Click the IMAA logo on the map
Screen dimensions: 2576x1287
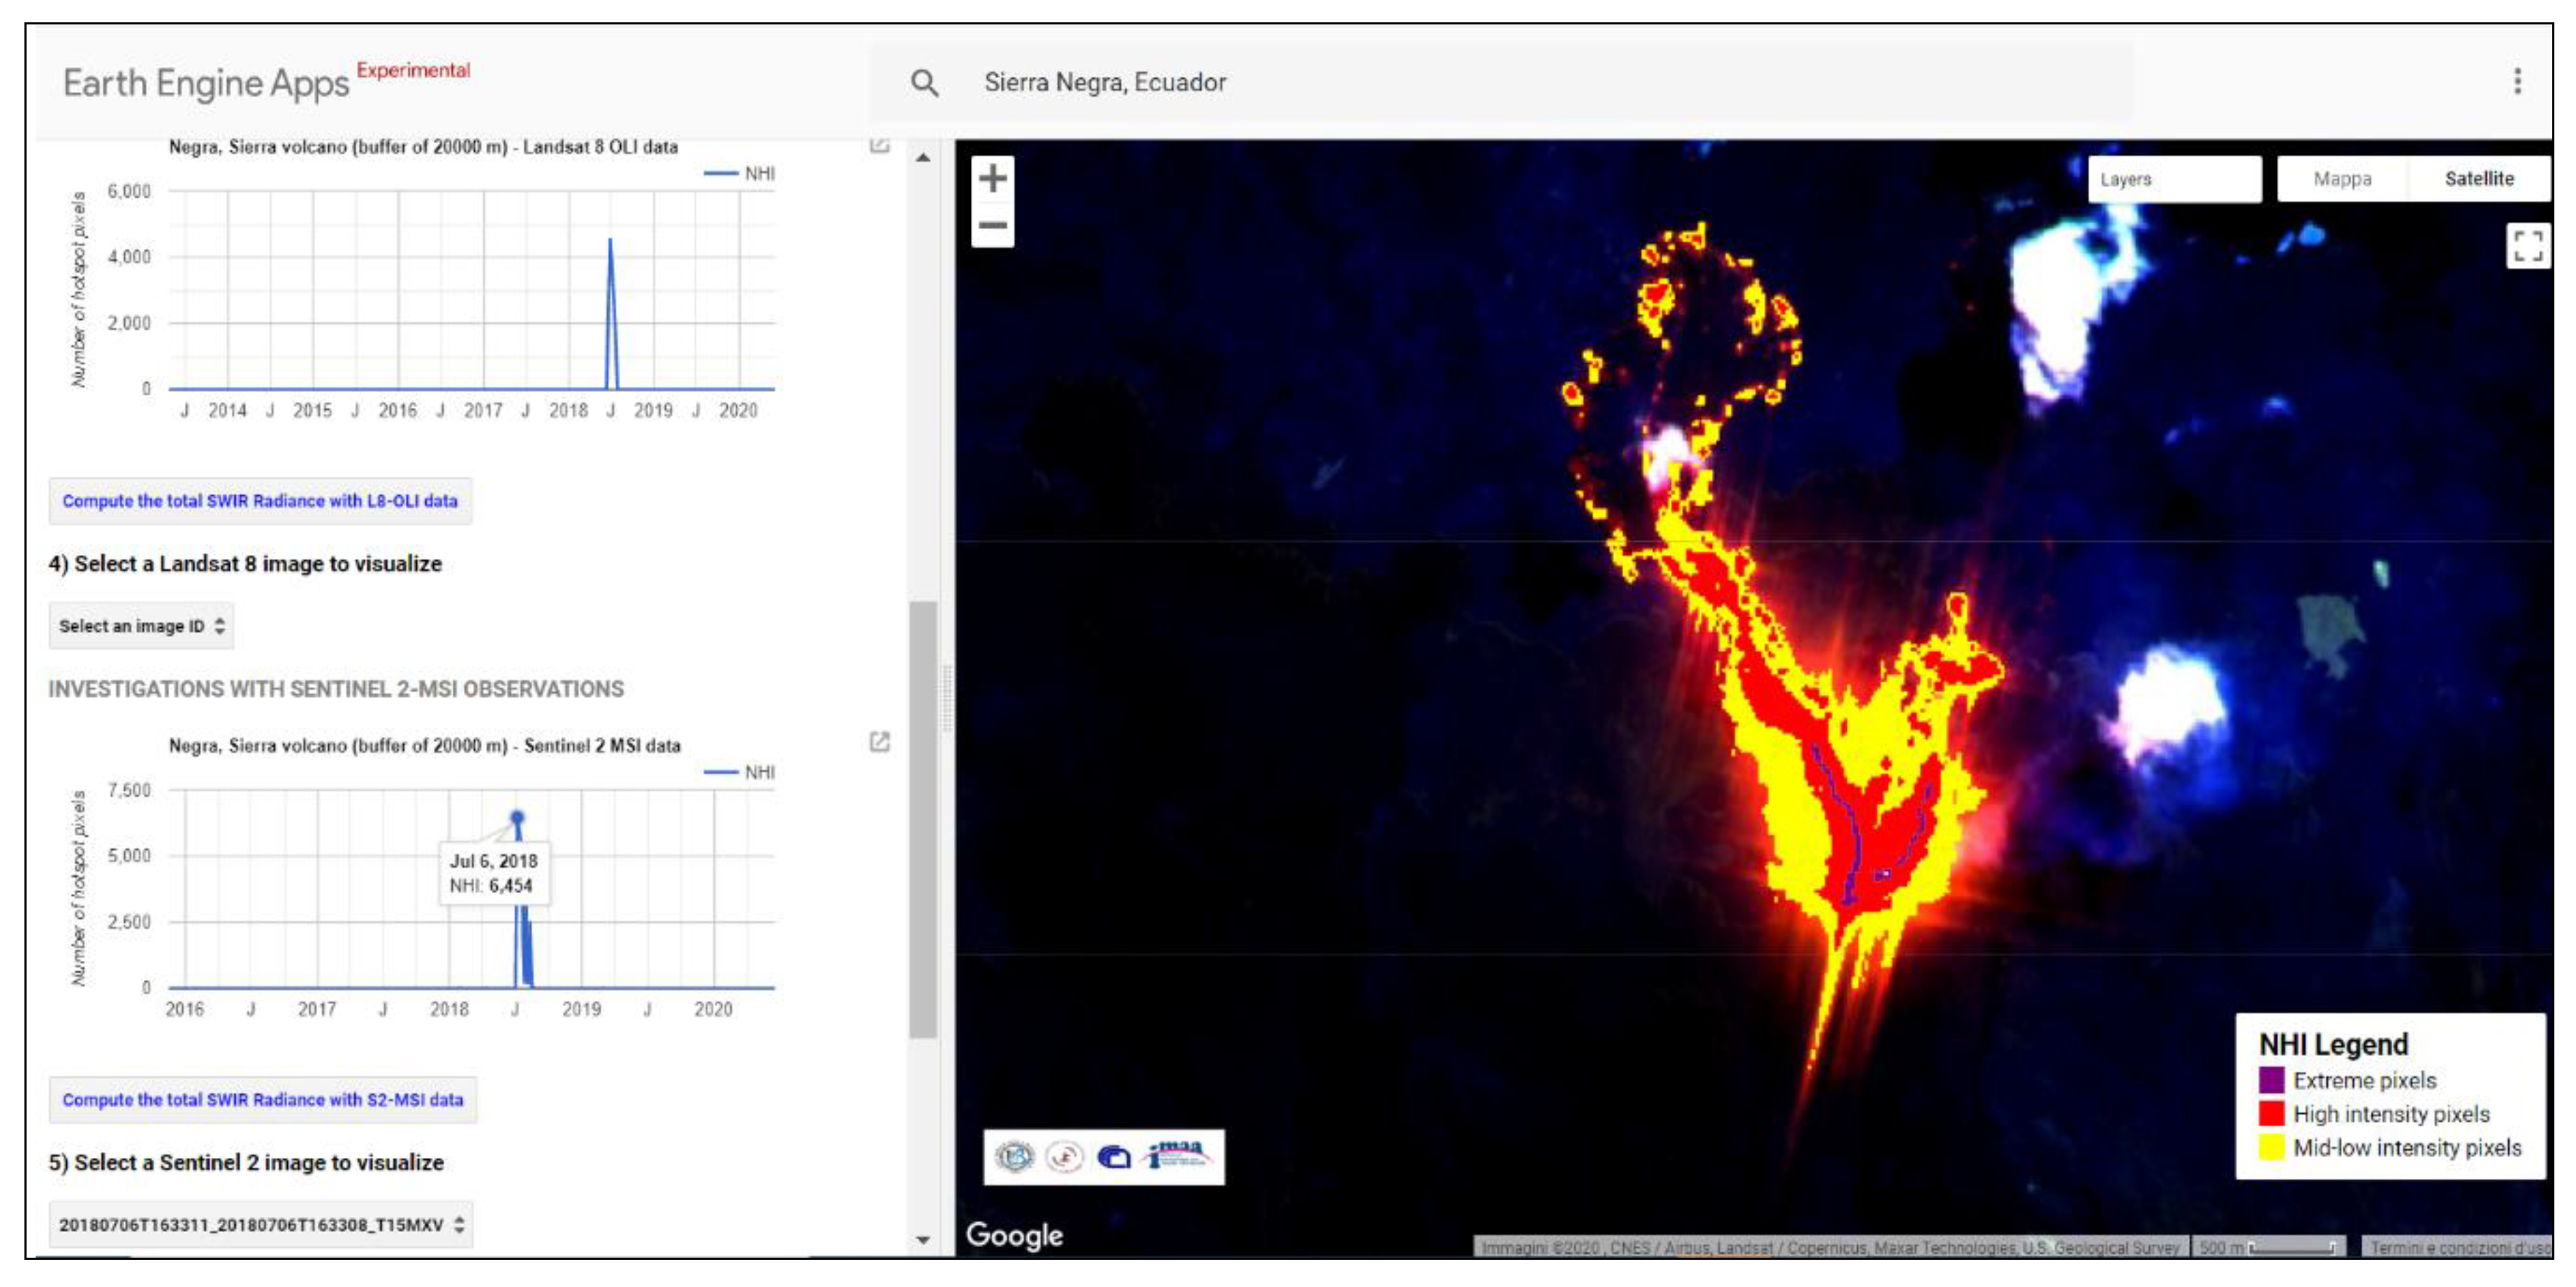coord(1178,1156)
